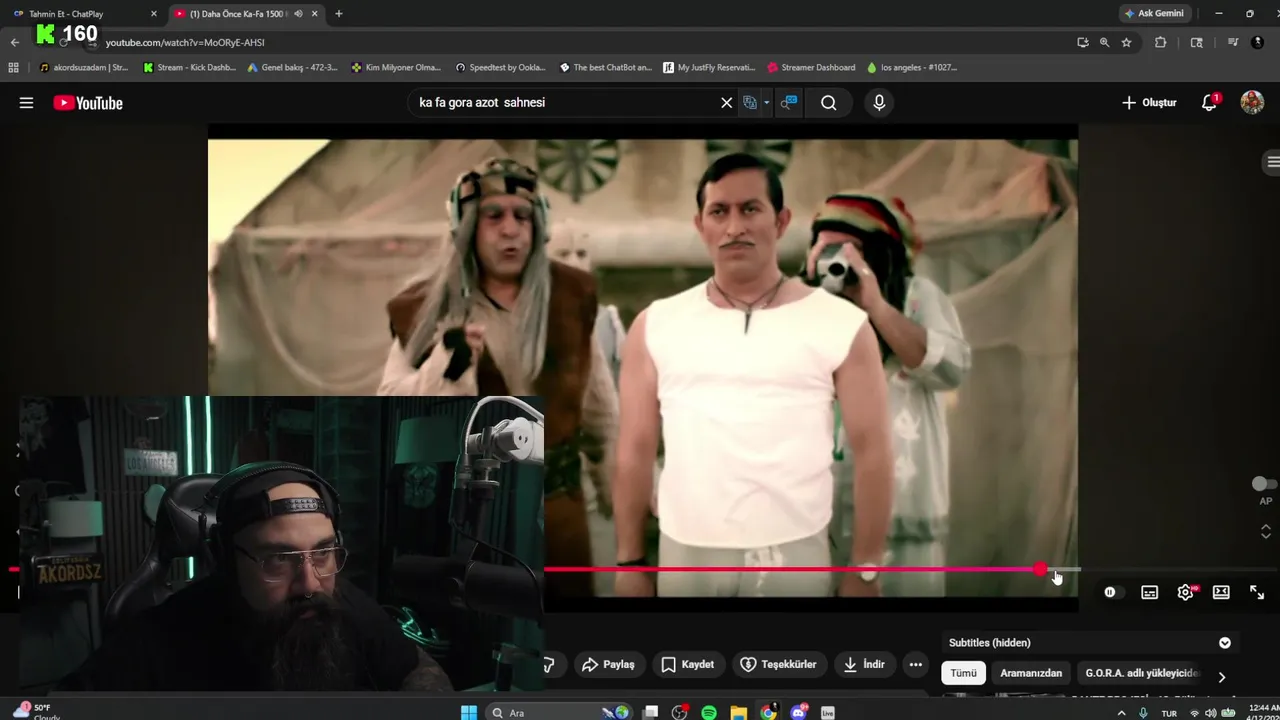Open the Stream - Kick Dashboard bookmark

(x=190, y=68)
